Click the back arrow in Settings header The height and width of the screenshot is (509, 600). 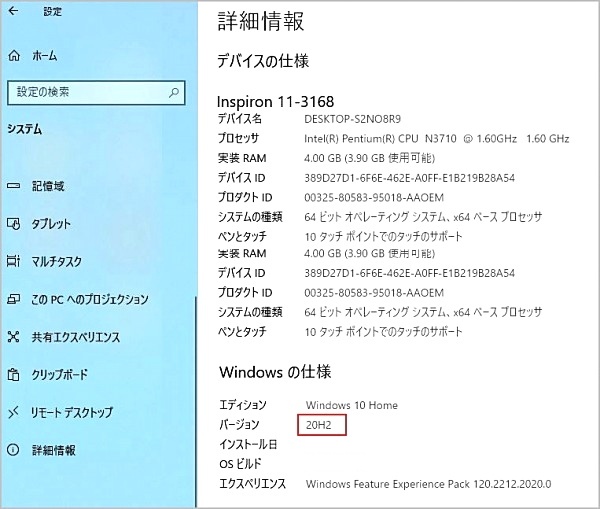(13, 11)
